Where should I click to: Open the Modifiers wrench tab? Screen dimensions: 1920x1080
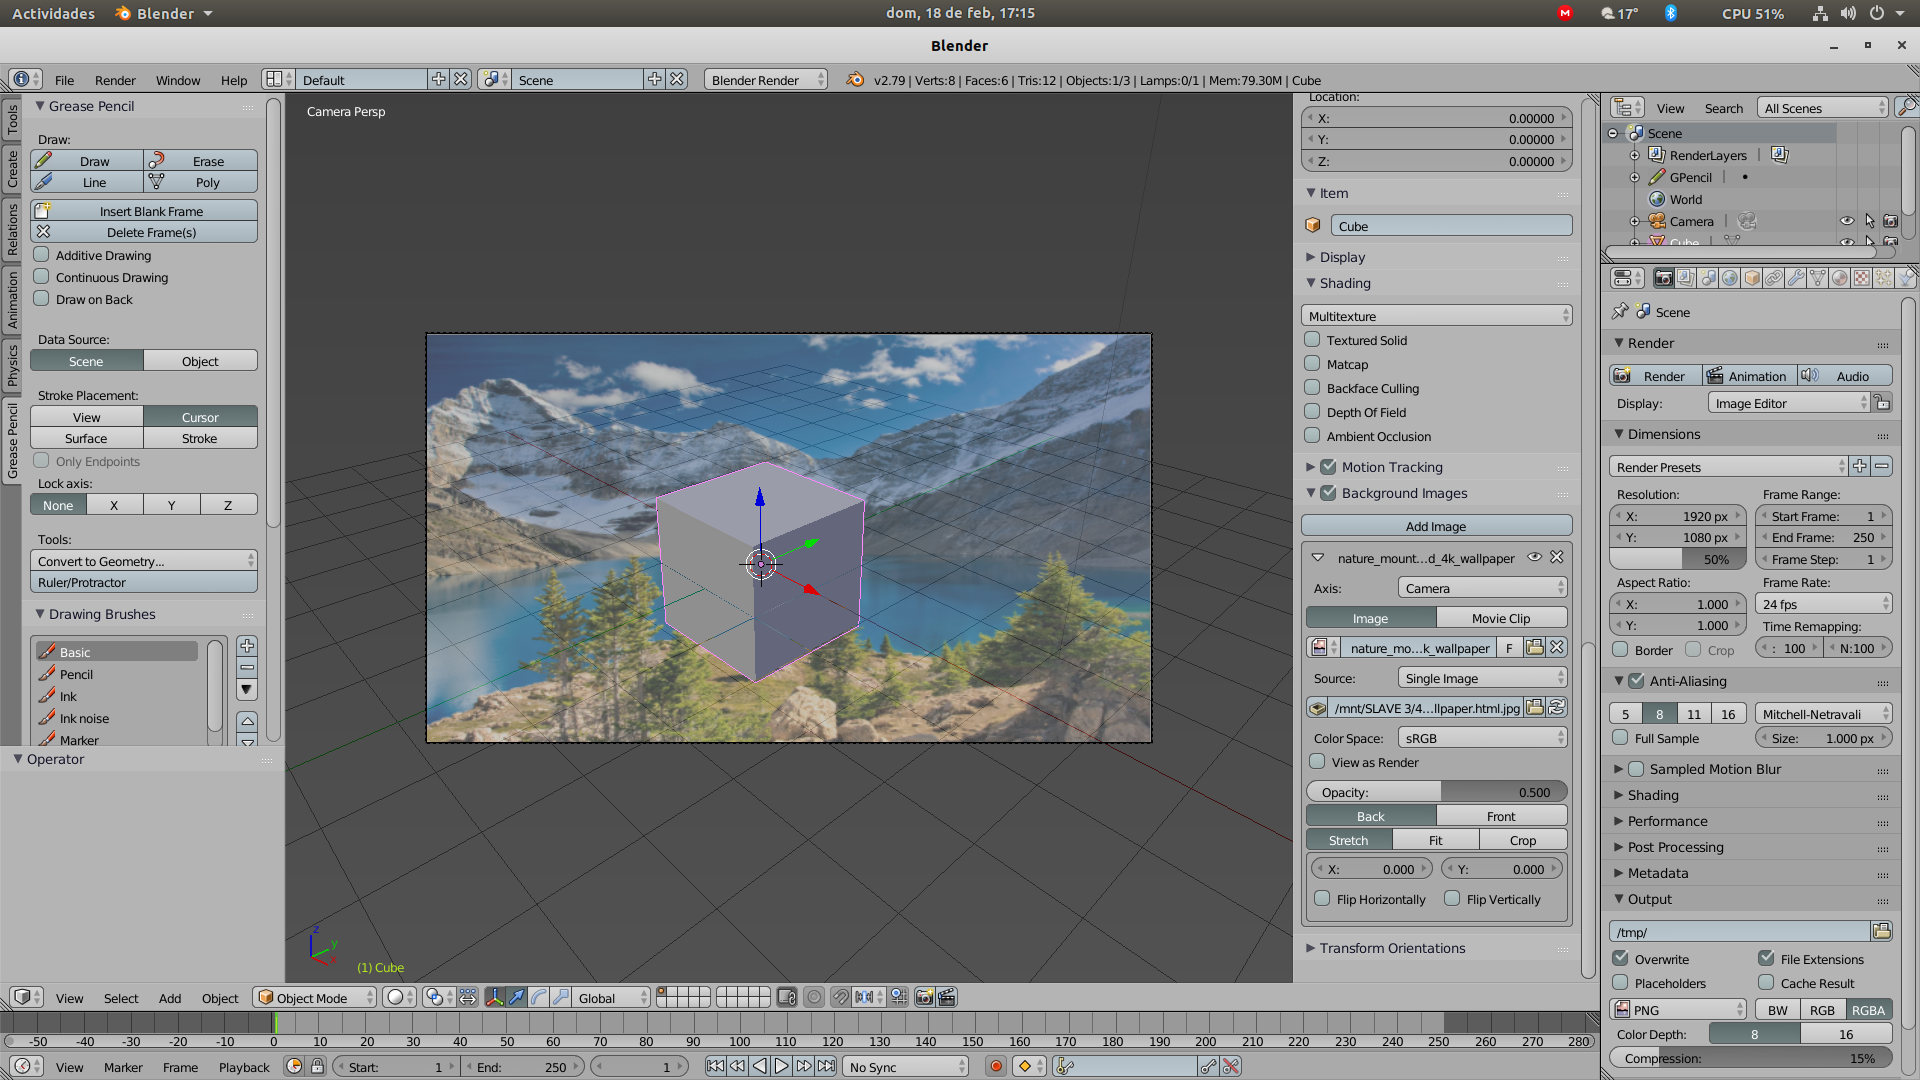1796,278
